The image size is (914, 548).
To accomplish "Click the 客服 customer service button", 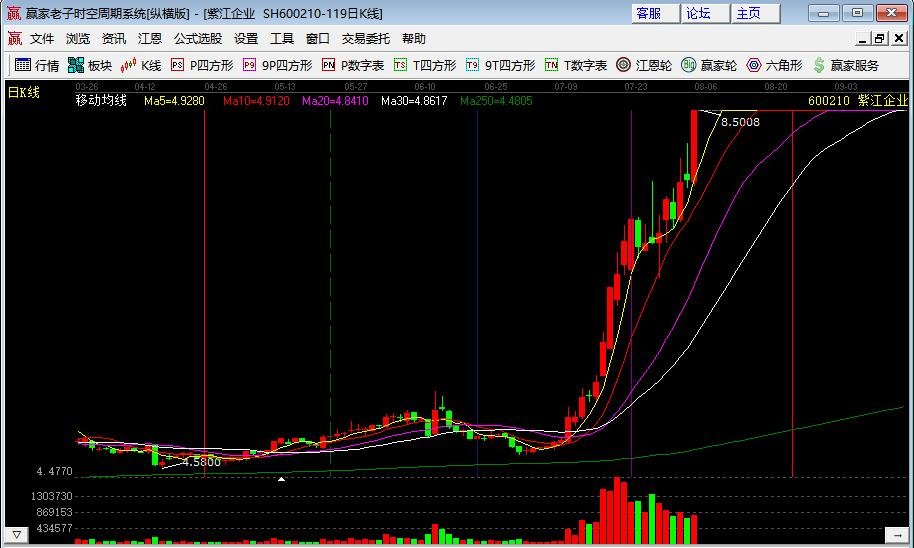I will [x=655, y=13].
